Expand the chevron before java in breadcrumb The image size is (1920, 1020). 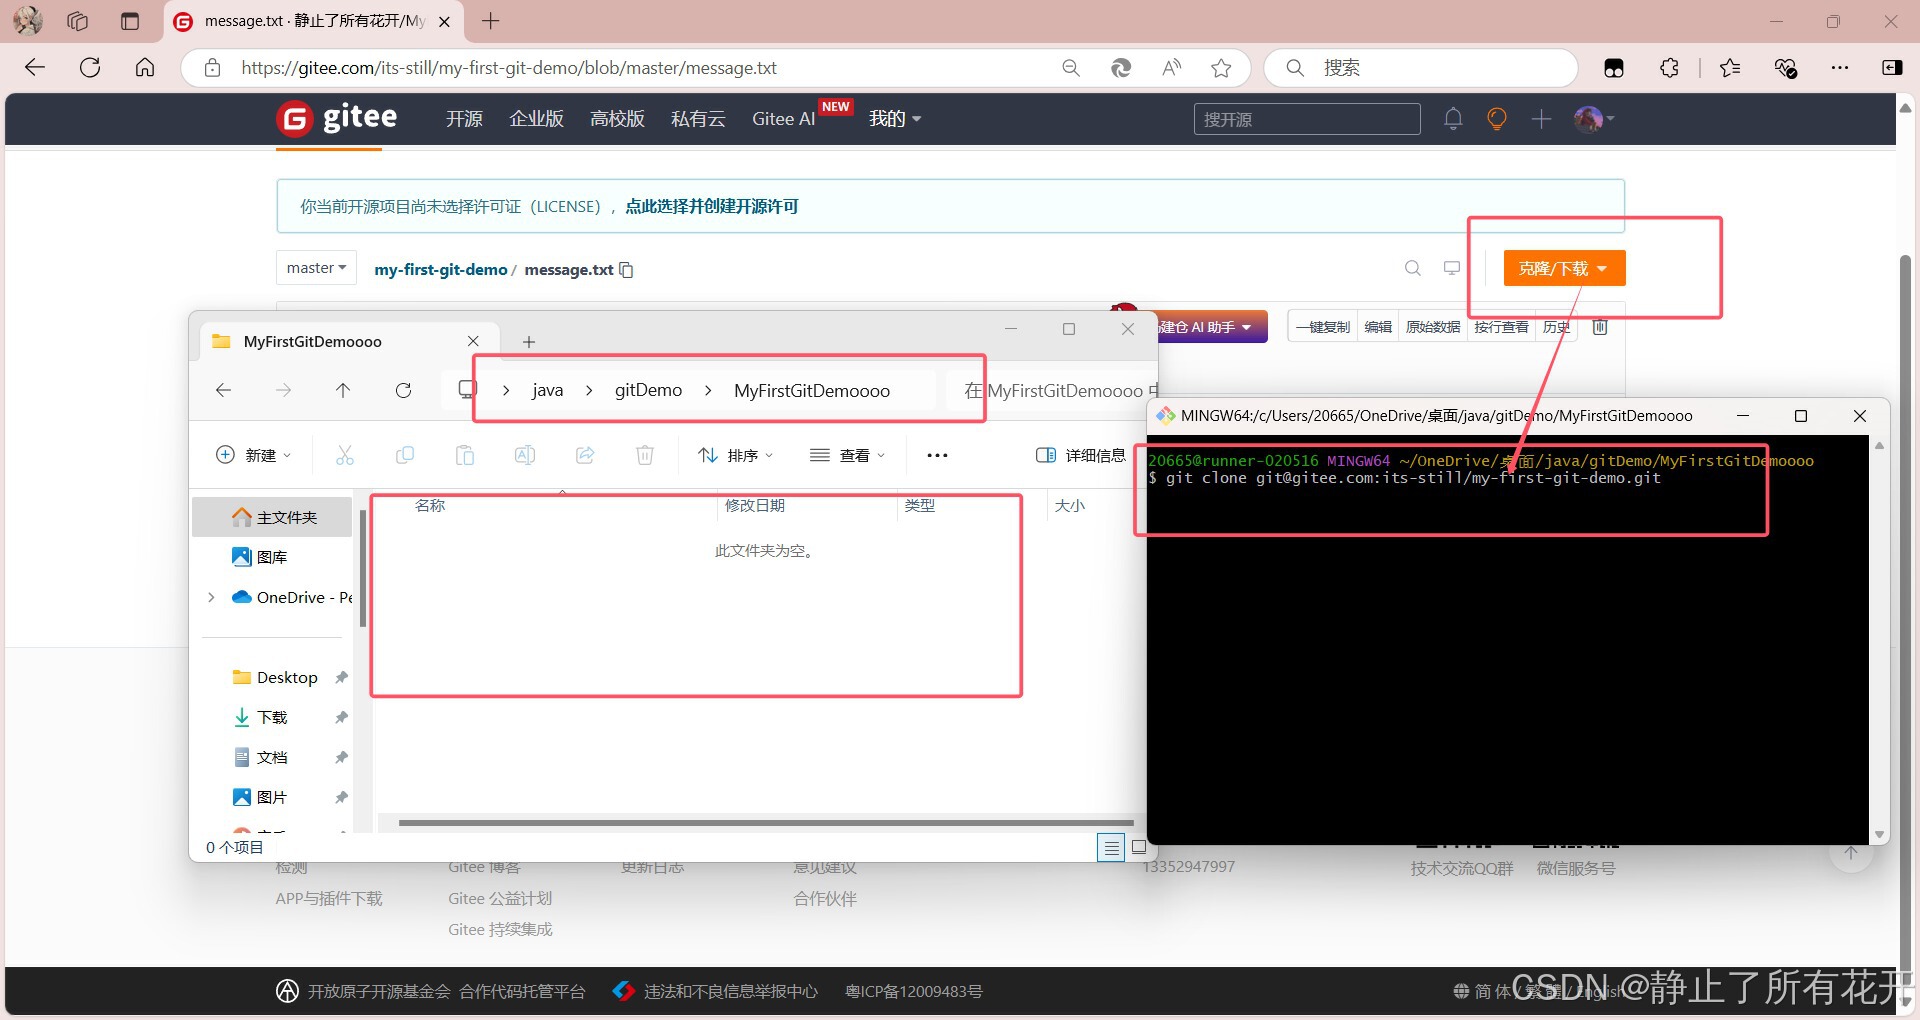(506, 391)
